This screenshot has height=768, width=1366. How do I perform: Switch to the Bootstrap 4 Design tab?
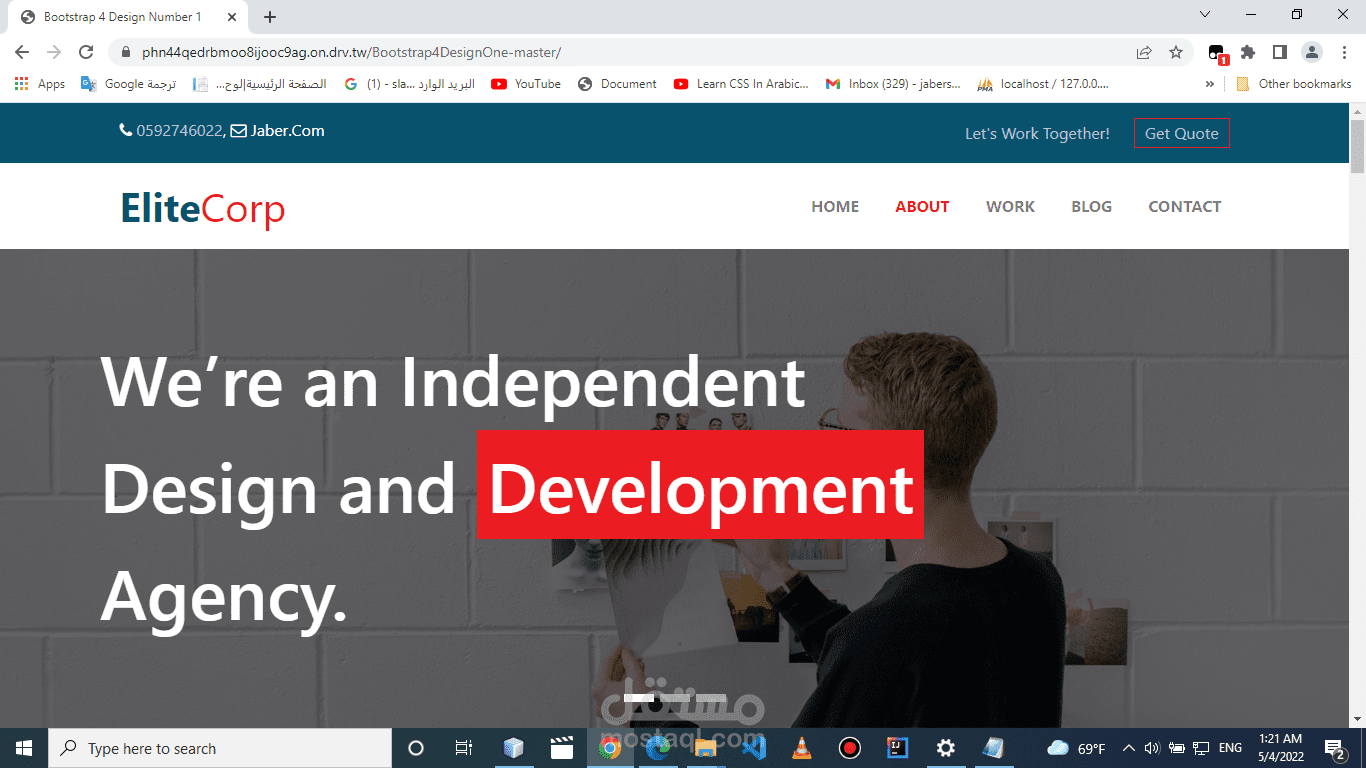coord(120,16)
